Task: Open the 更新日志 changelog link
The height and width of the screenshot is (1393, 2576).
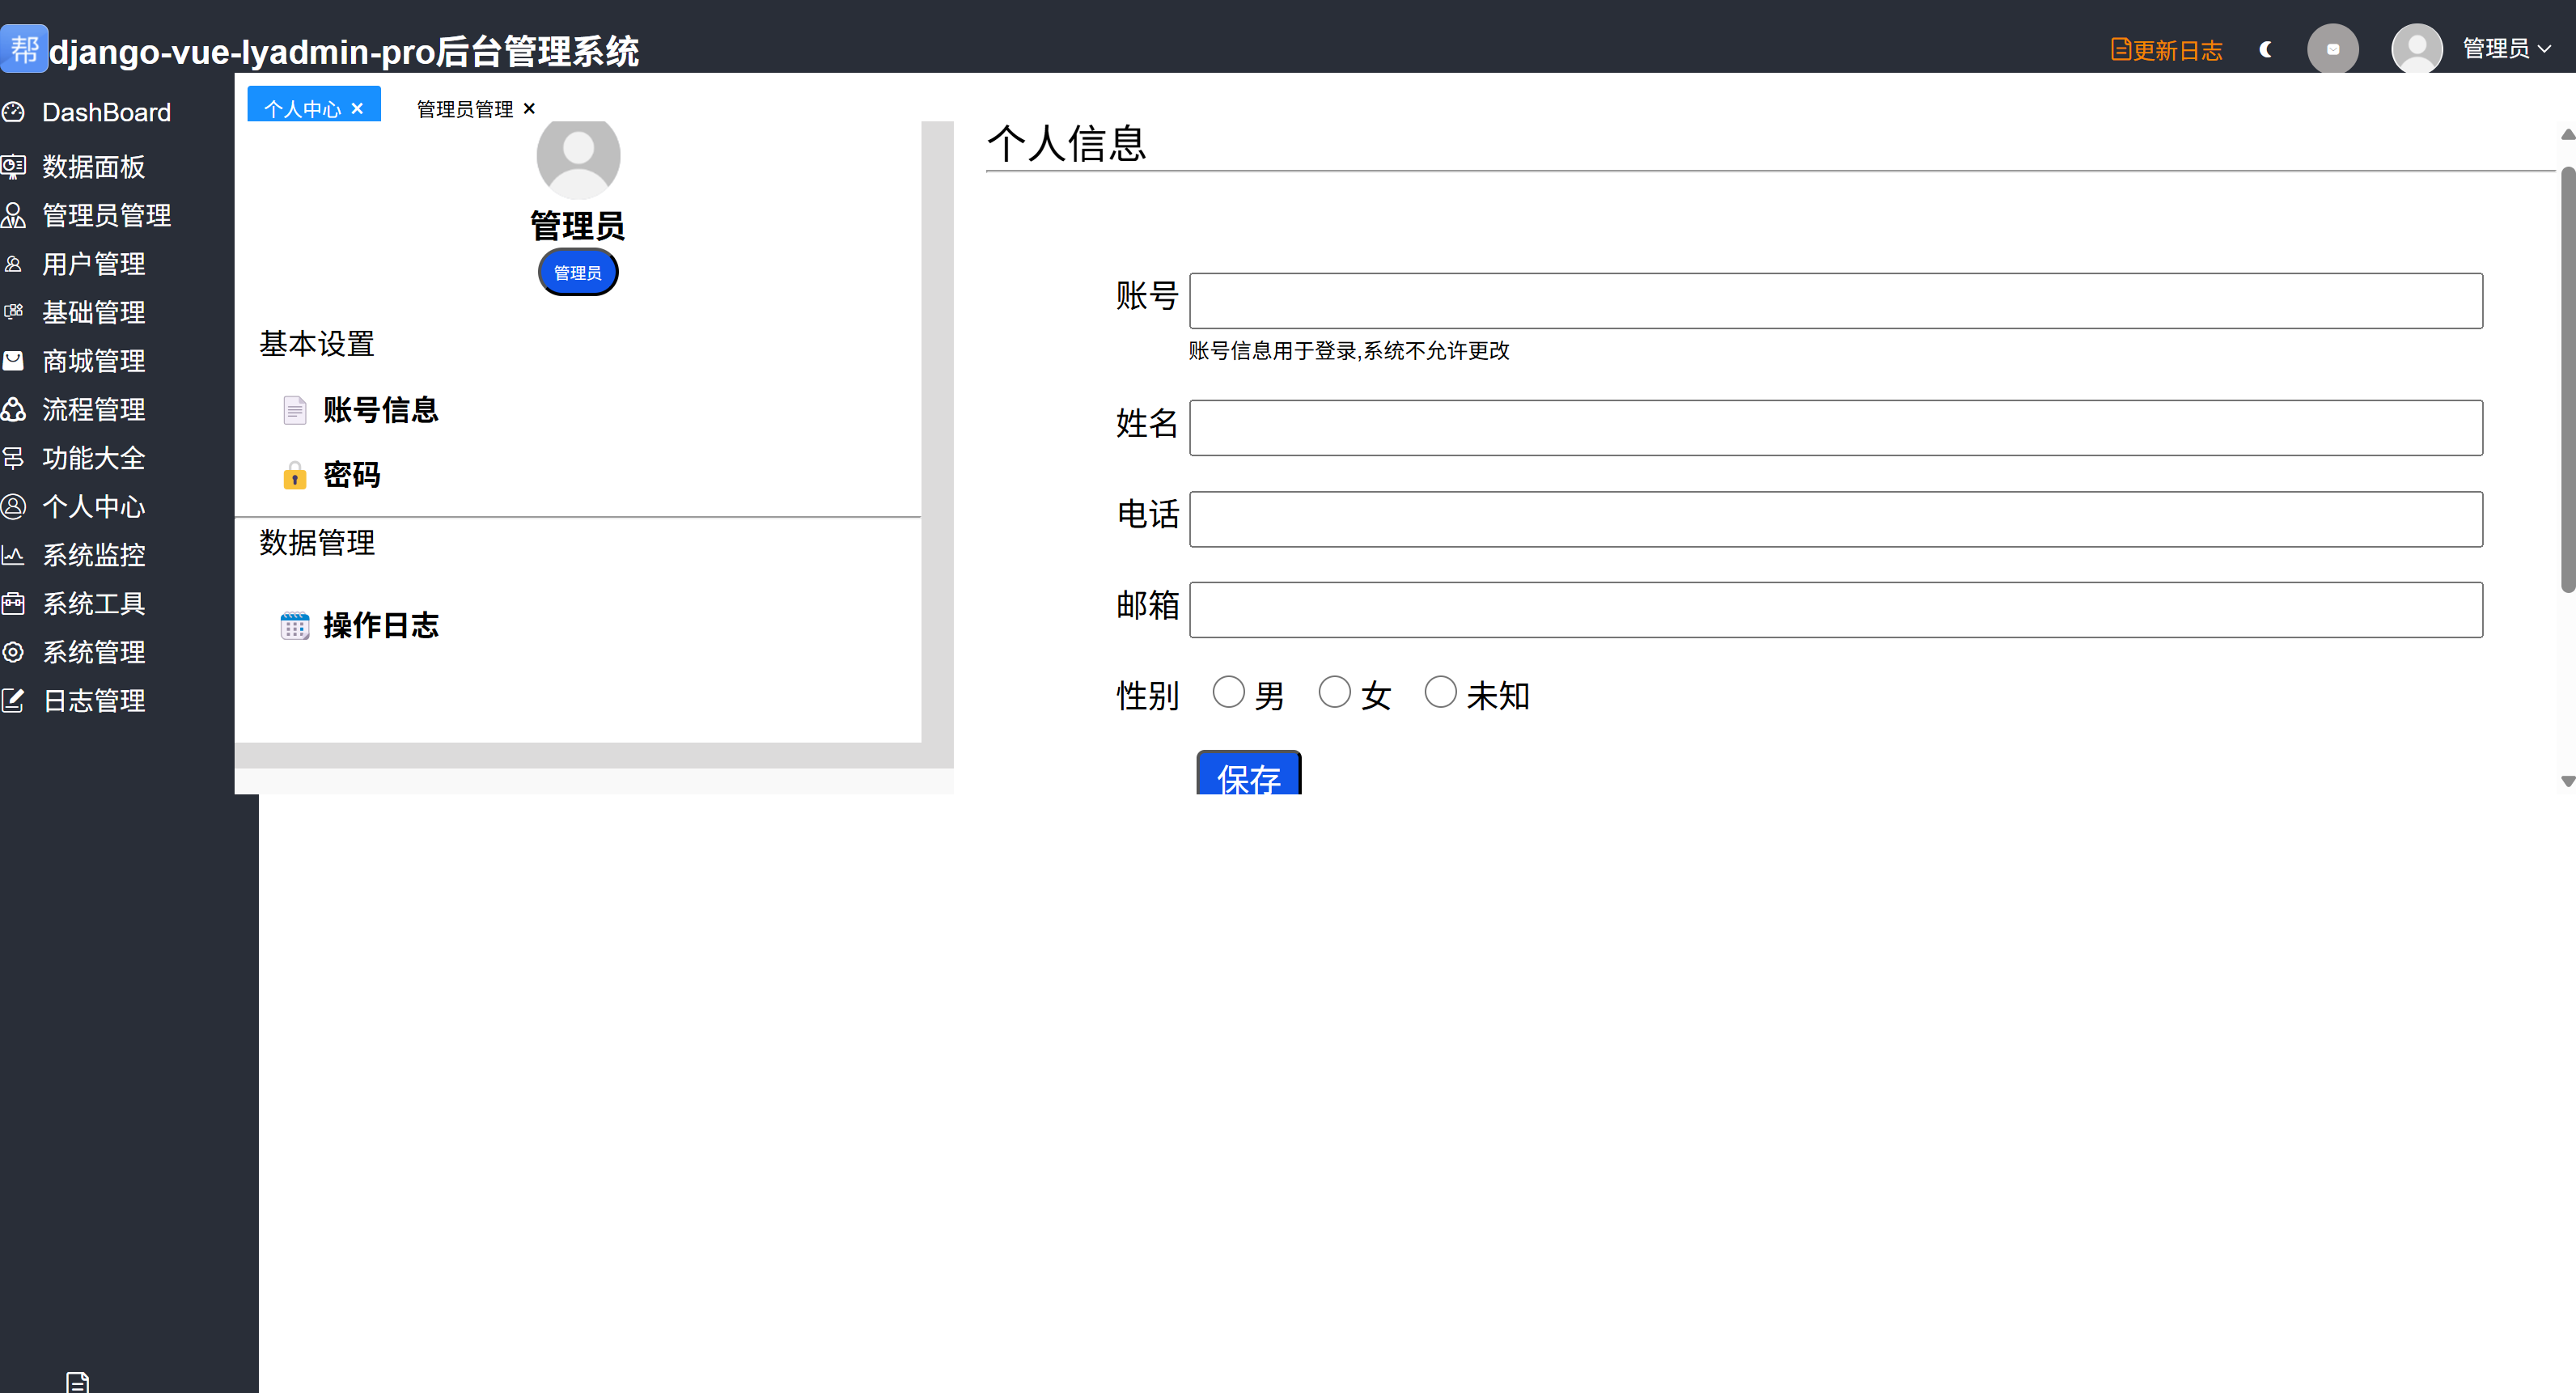Action: point(2166,50)
